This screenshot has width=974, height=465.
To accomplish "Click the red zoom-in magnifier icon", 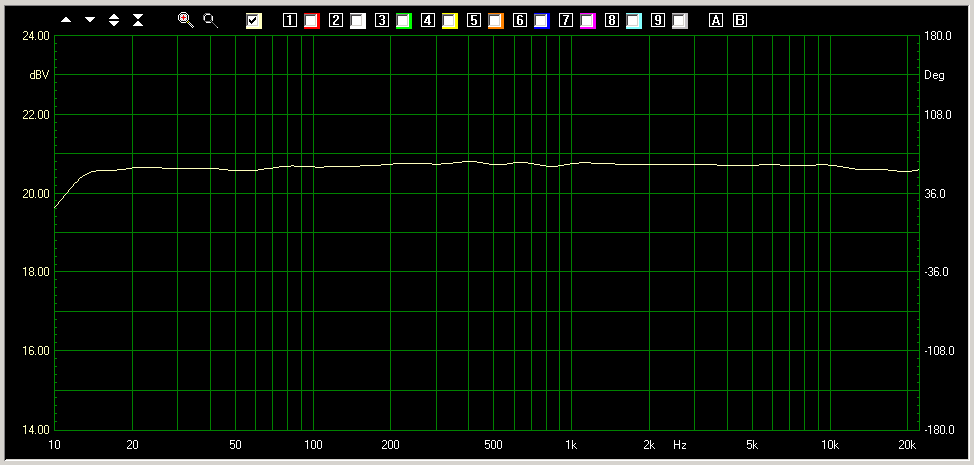I will [x=185, y=20].
